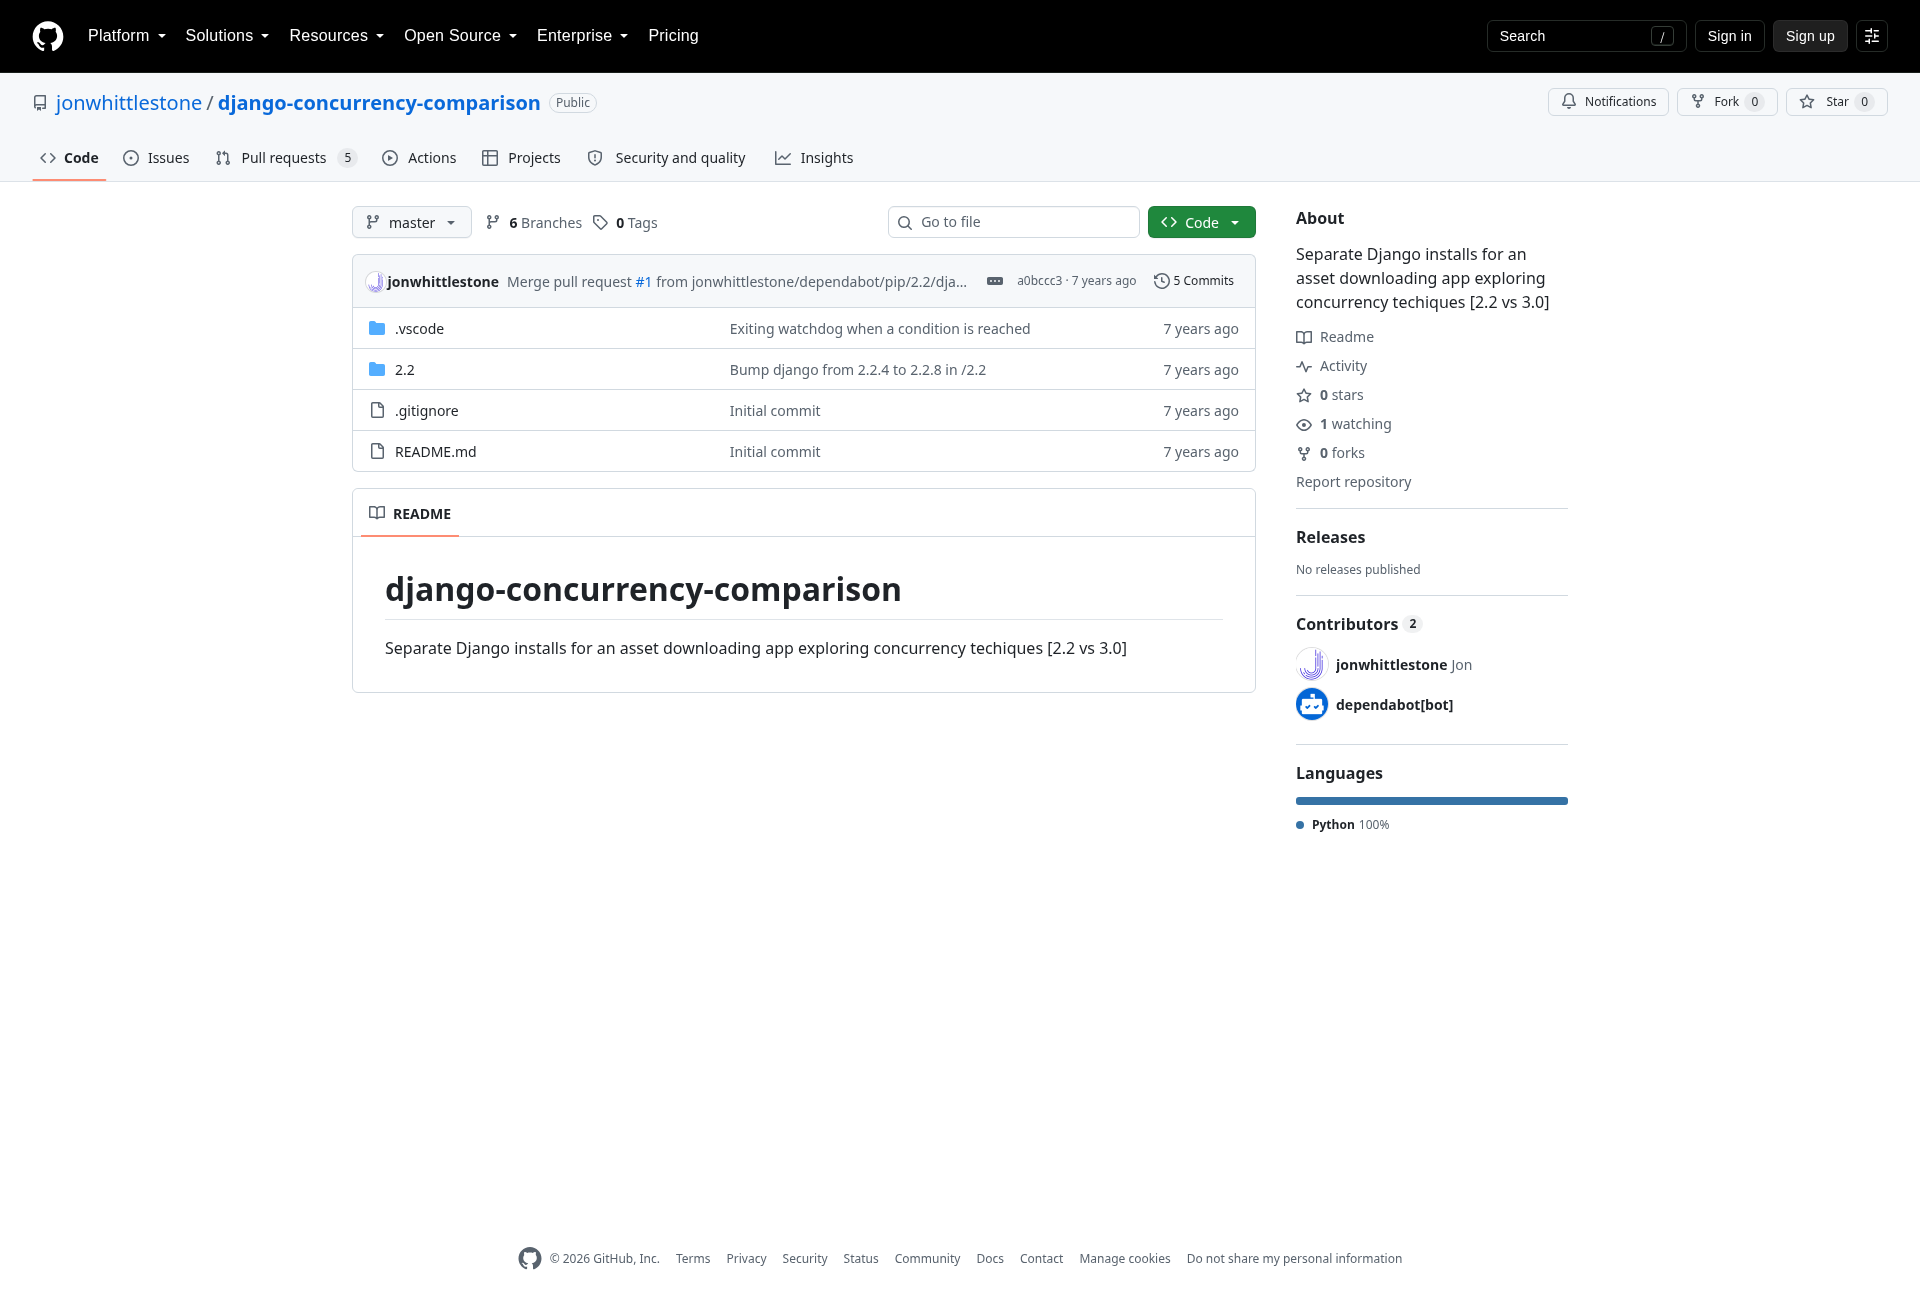Image resolution: width=1920 pixels, height=1311 pixels.
Task: Click the Star icon button
Action: pos(1836,102)
